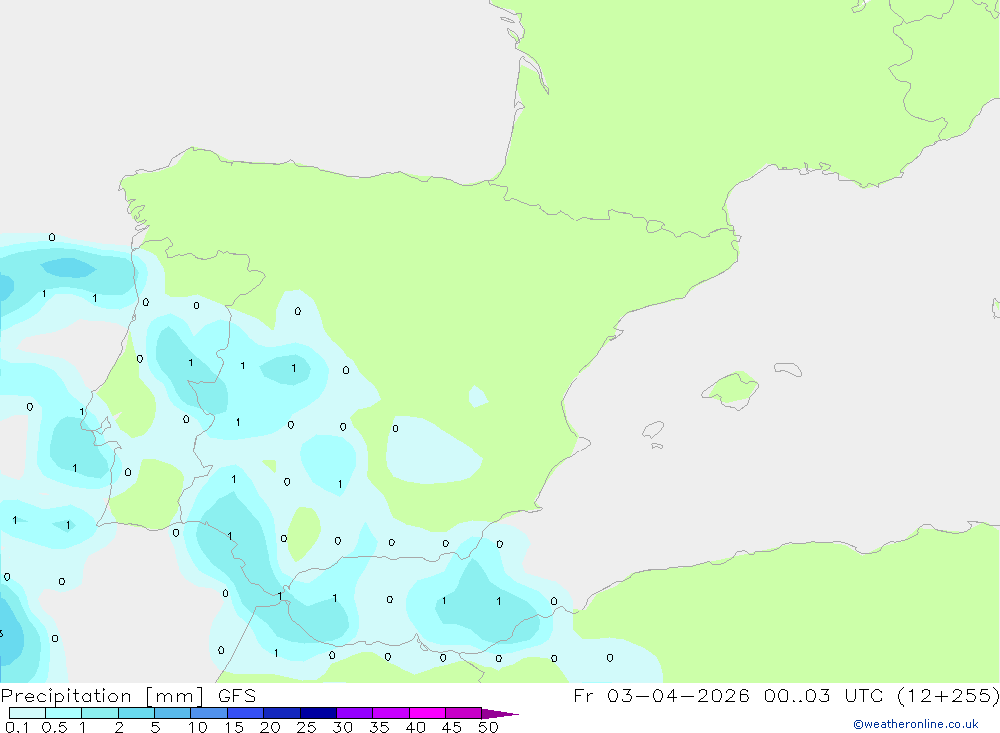The image size is (1000, 733).
Task: Click the '00..03 UTC' time range text
Action: (823, 695)
